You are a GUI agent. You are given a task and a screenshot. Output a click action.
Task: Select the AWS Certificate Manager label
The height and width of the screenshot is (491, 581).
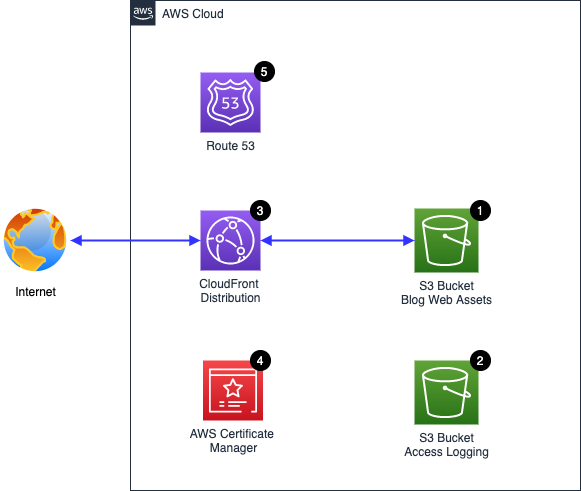coord(232,441)
